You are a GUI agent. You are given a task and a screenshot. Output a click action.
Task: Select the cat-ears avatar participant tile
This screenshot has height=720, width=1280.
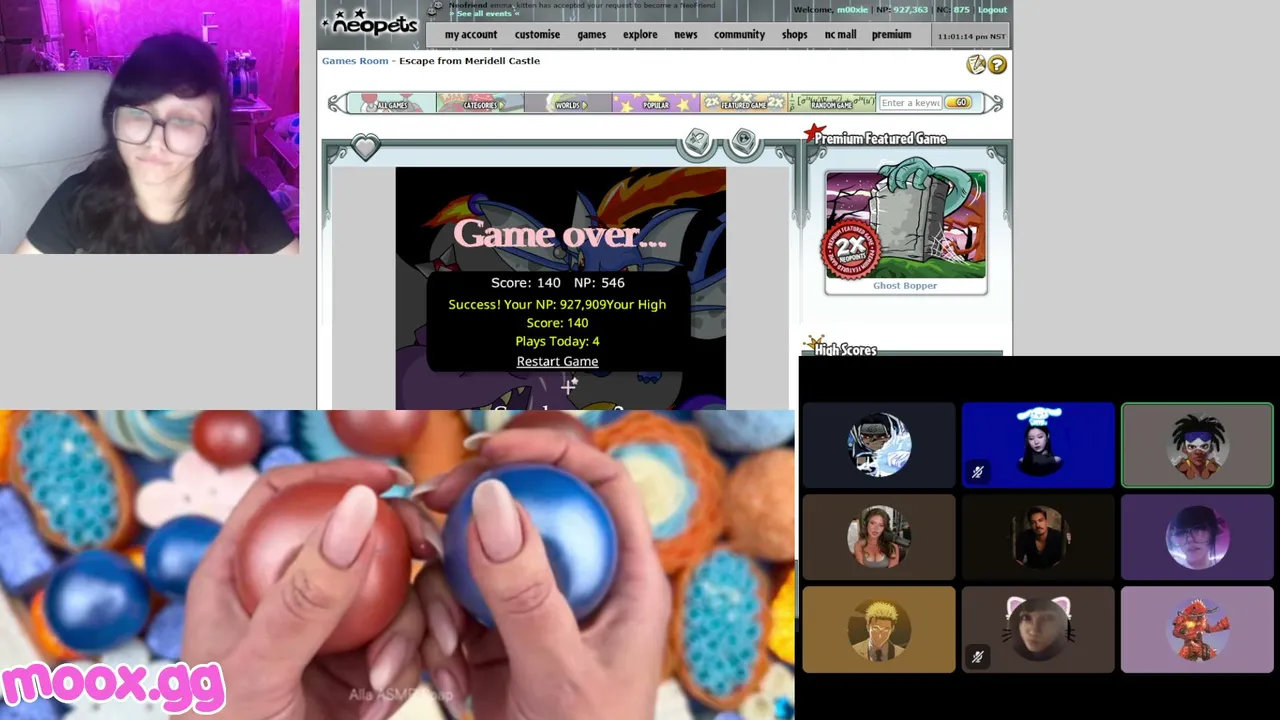pos(1038,630)
